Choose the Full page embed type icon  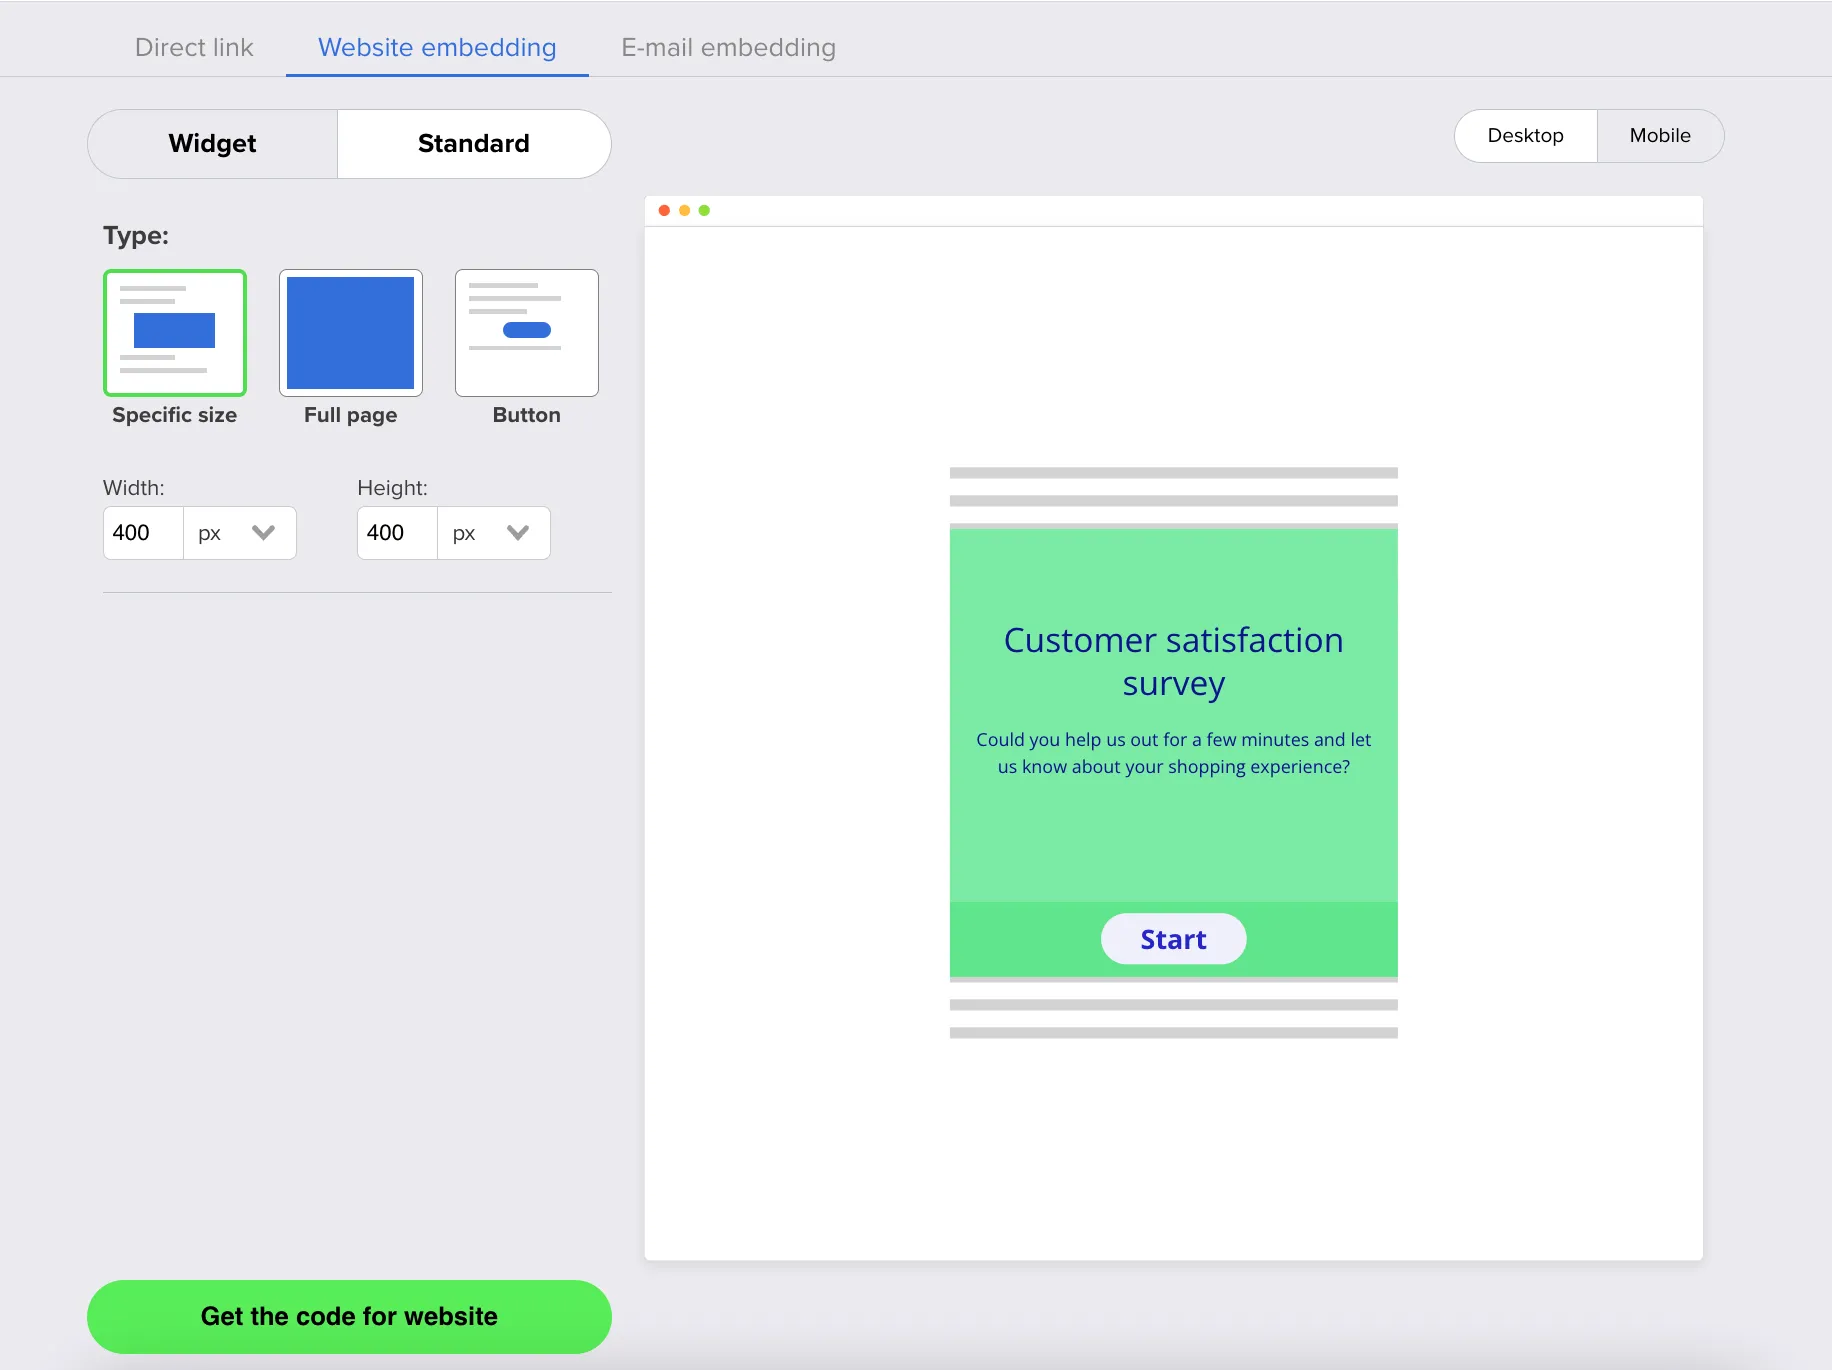coord(351,333)
